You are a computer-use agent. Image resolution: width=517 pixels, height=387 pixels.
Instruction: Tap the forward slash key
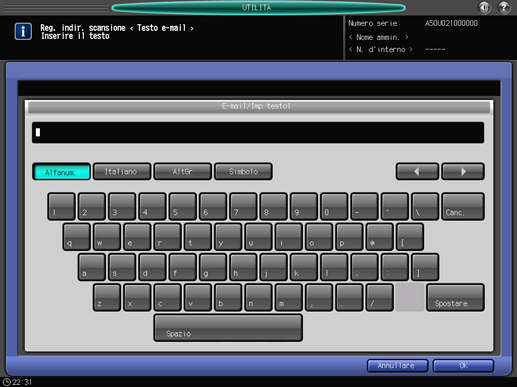point(380,297)
